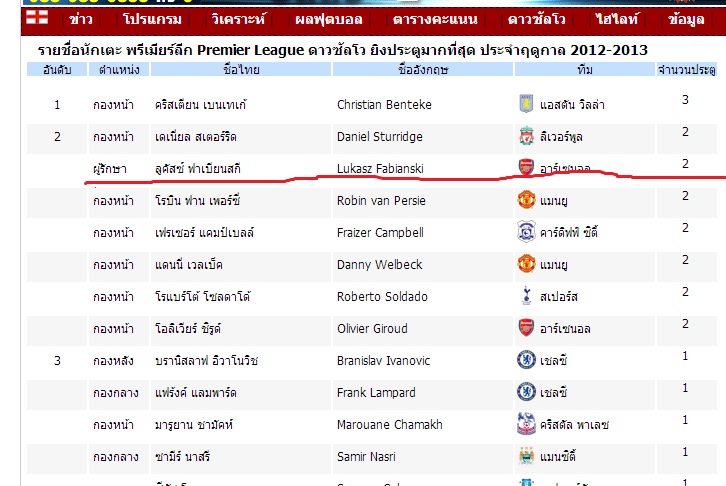
Task: Click Thai name โรแบร์โต้ โซลดาโด้
Action: 202,296
